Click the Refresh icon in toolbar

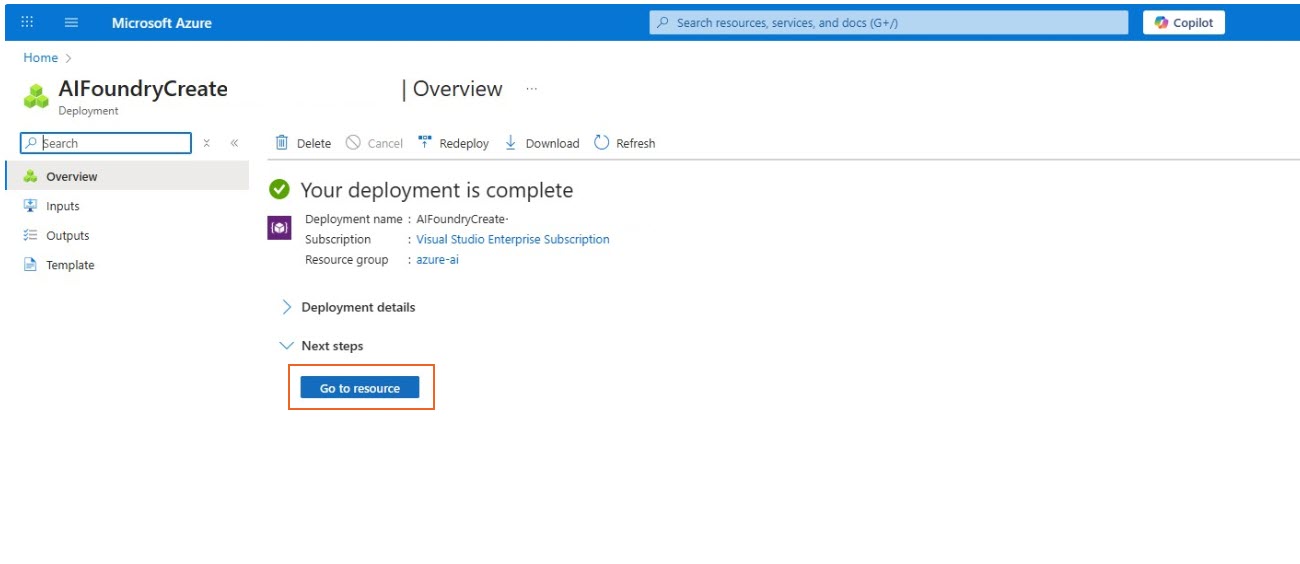(x=601, y=143)
